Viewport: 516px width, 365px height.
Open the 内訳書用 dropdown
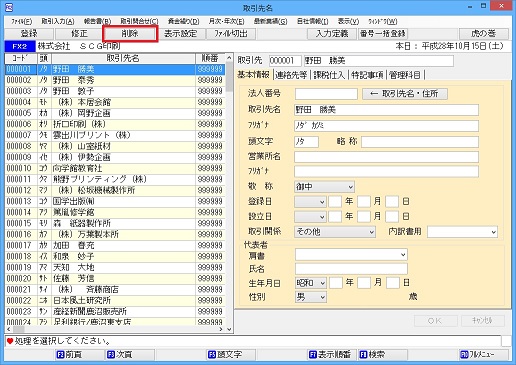pyautogui.click(x=463, y=232)
